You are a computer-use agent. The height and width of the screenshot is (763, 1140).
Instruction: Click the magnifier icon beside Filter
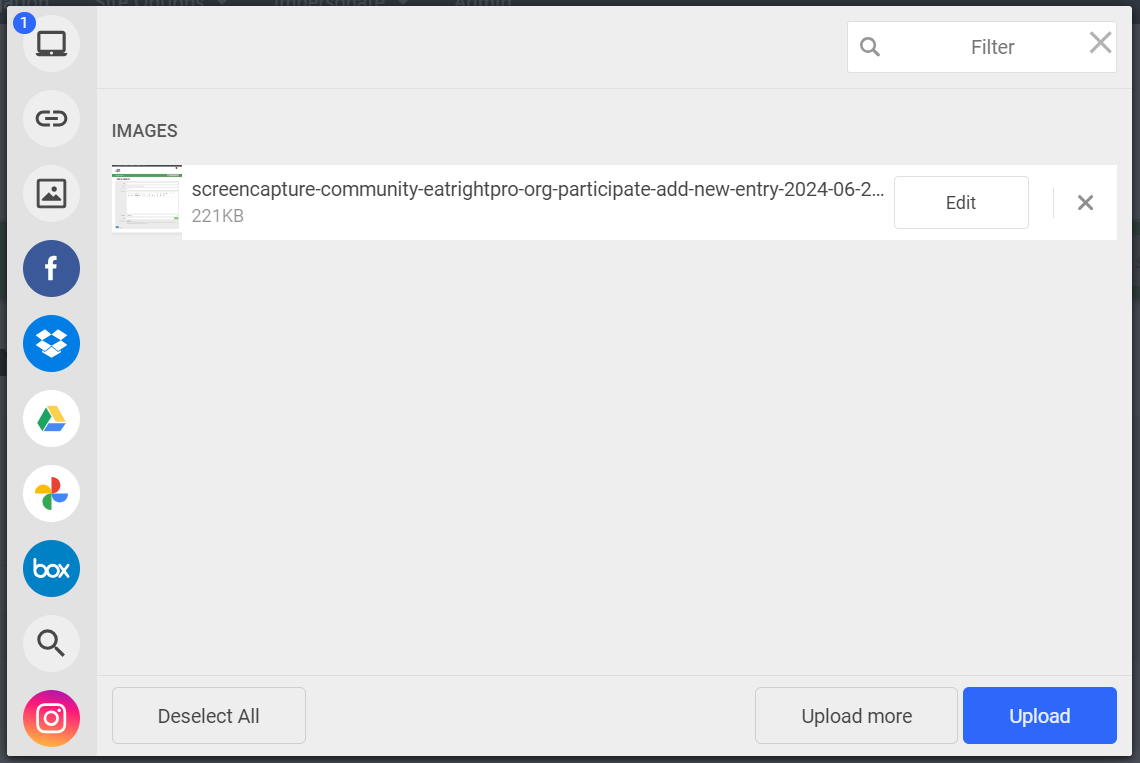[870, 47]
